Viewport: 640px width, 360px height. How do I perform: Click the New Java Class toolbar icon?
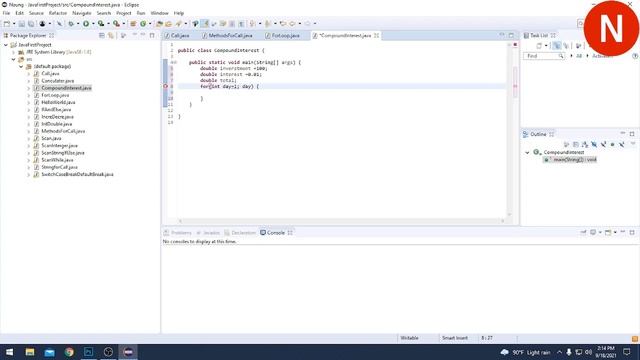[x=143, y=24]
